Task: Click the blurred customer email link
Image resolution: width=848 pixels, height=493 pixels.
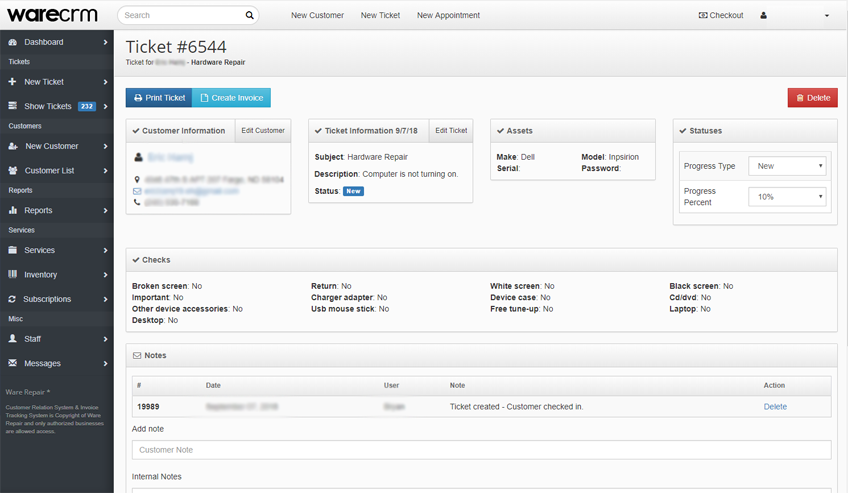Action: (191, 191)
